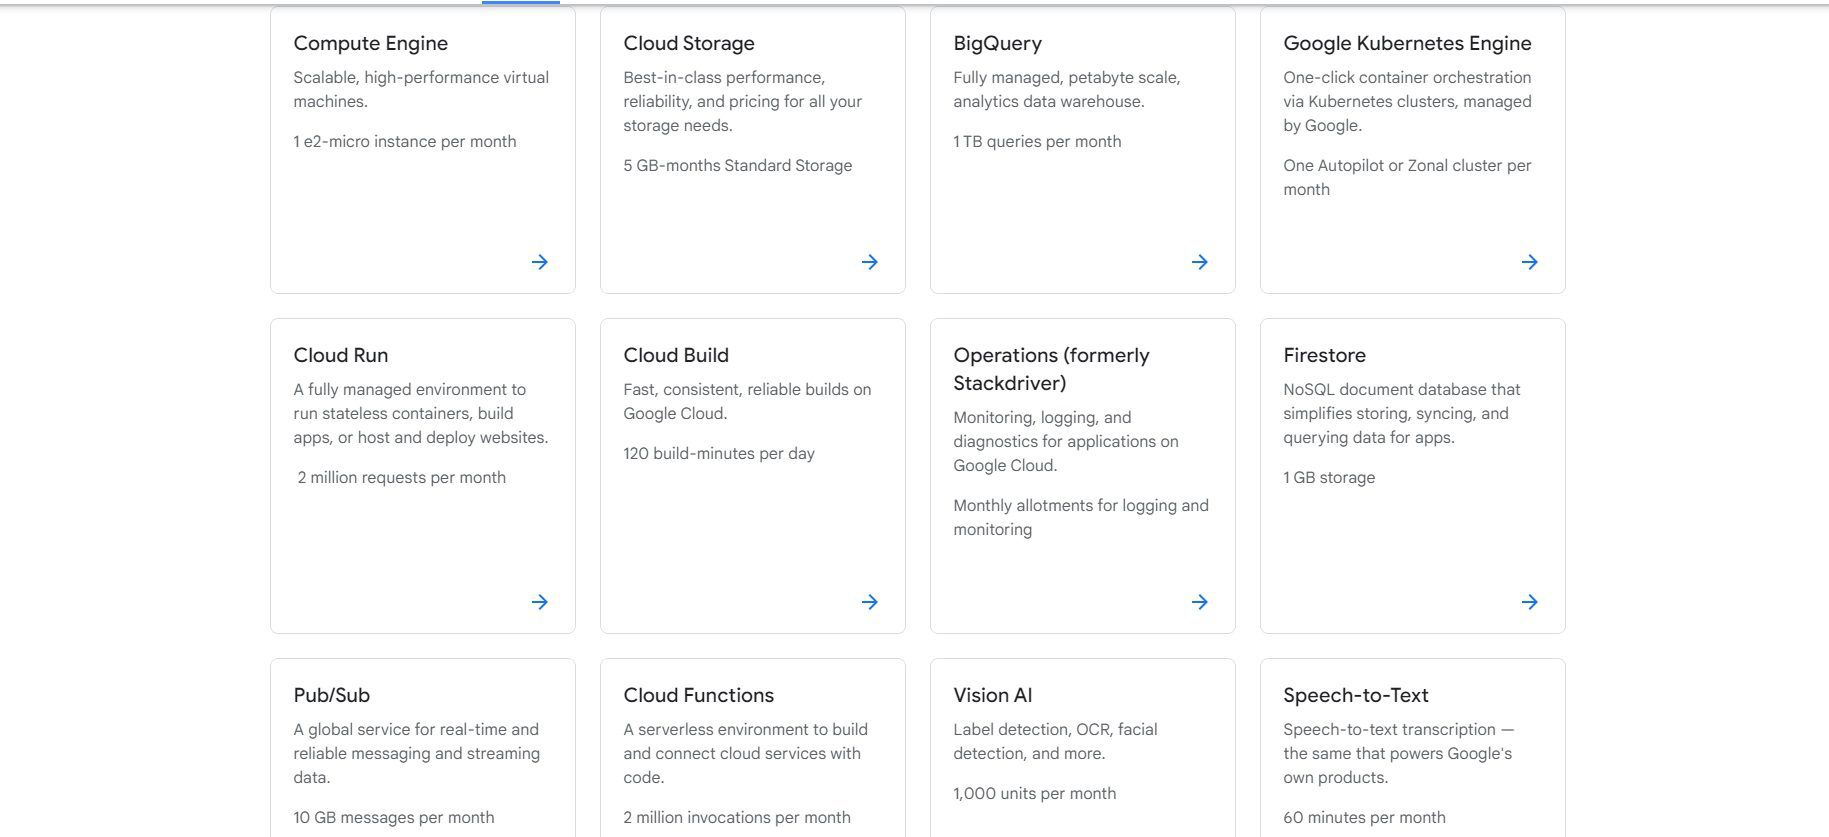This screenshot has height=837, width=1829.
Task: Click "Speech-to-text transcription" description
Action: 1399,753
